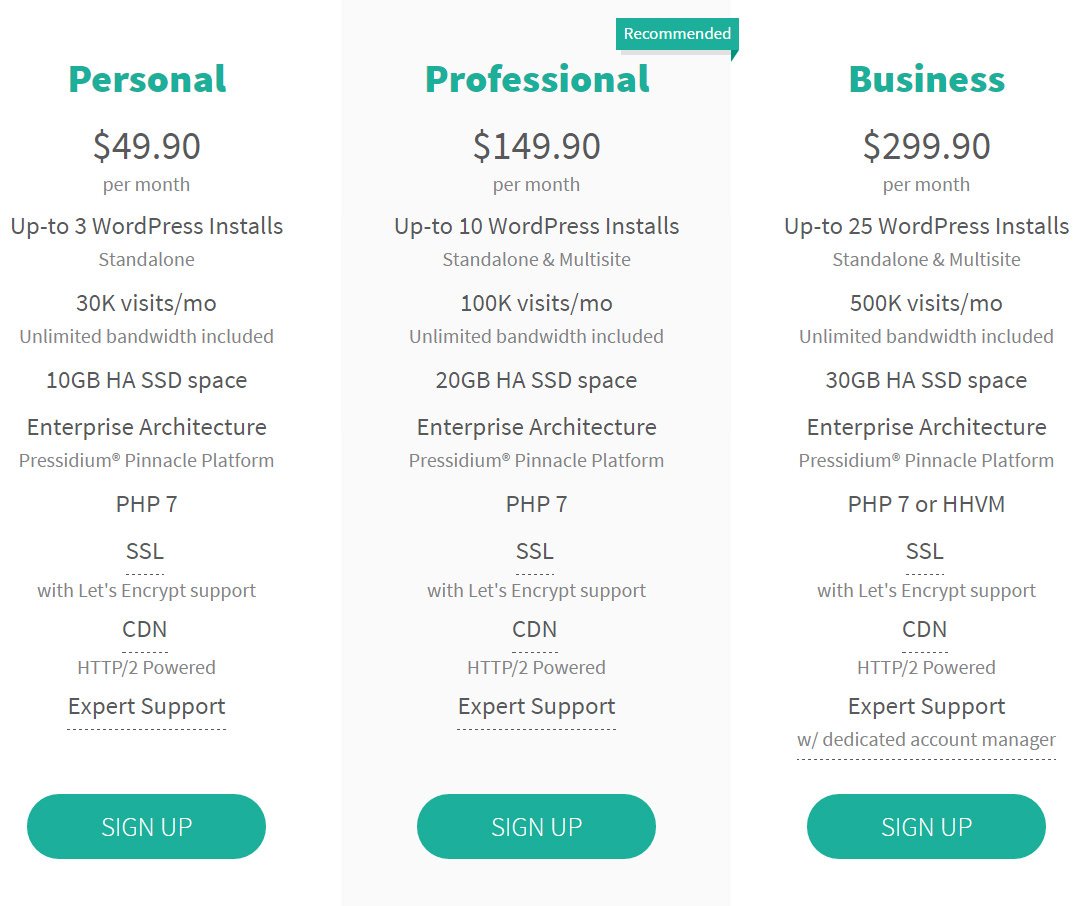Image resolution: width=1076 pixels, height=906 pixels.
Task: Click CDN dotted link in Personal column
Action: 145,629
